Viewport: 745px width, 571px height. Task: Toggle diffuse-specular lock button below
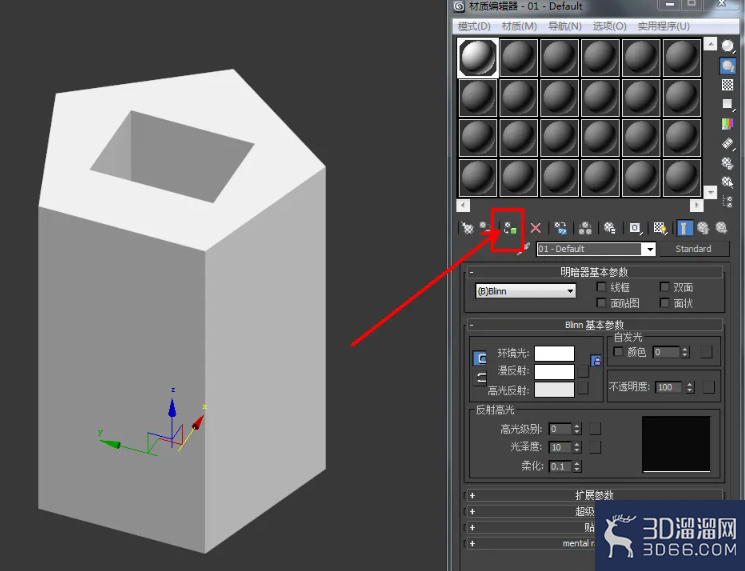480,378
